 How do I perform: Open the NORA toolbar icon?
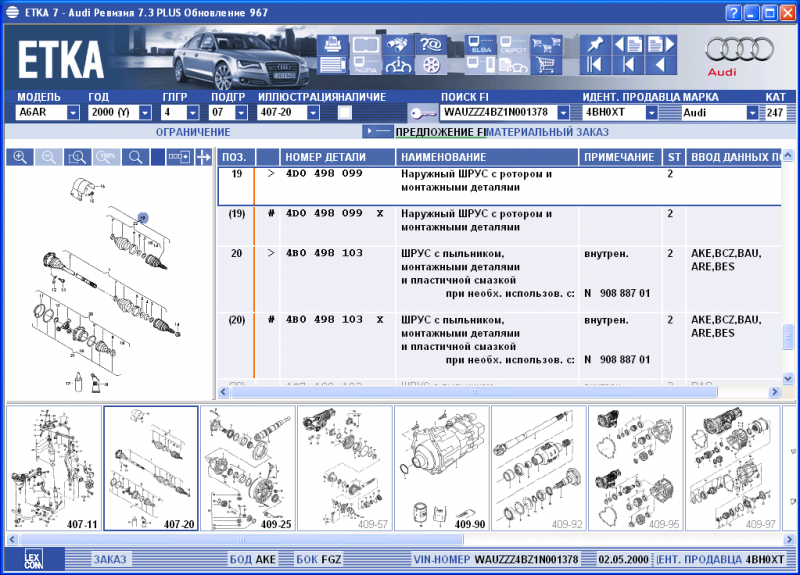click(365, 65)
